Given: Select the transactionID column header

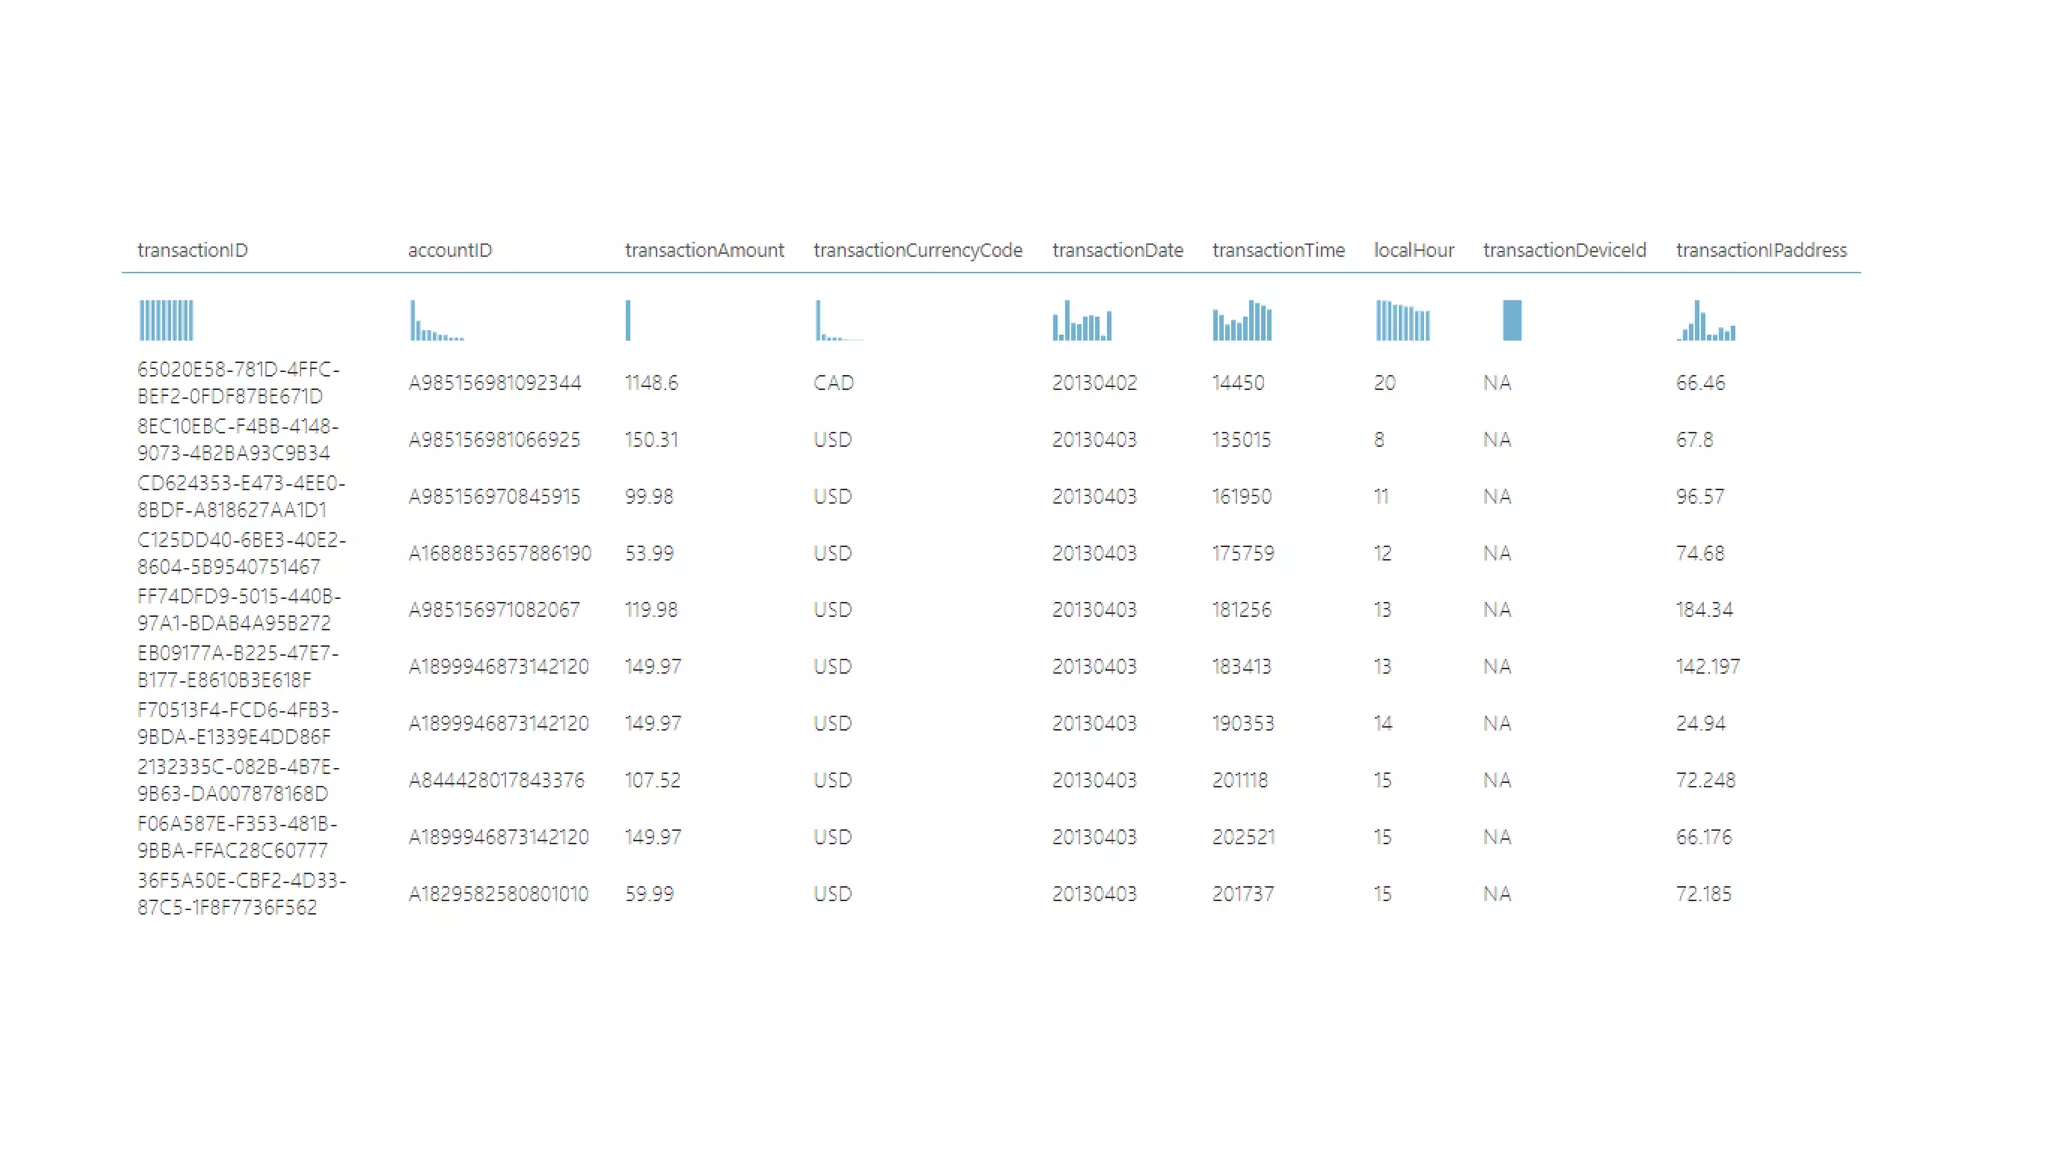Looking at the screenshot, I should tap(192, 250).
